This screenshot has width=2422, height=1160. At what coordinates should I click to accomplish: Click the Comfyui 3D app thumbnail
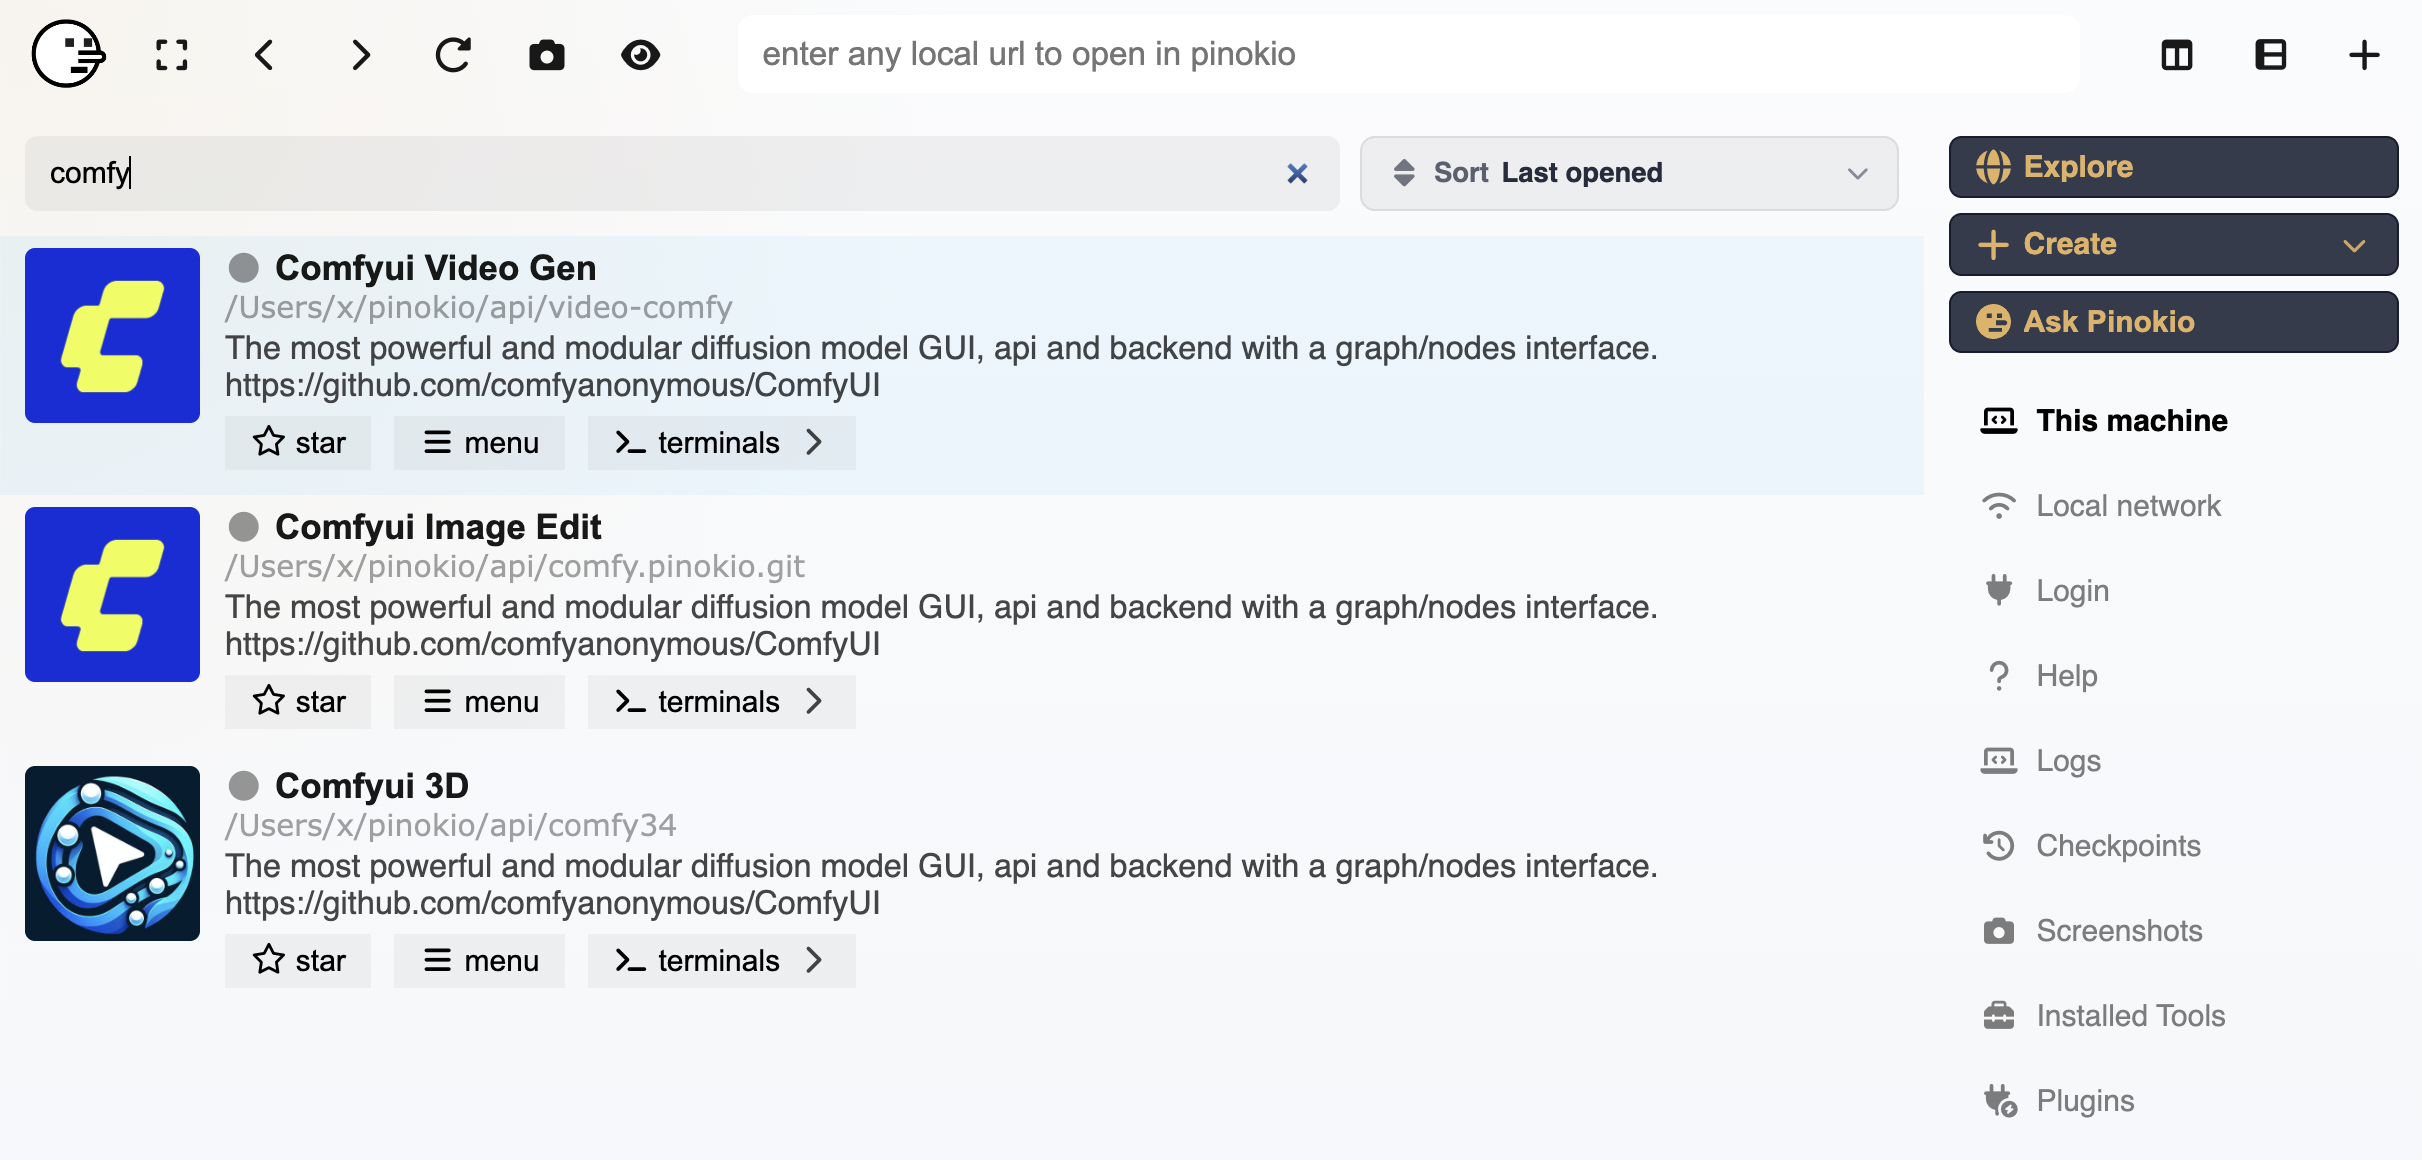click(x=112, y=853)
